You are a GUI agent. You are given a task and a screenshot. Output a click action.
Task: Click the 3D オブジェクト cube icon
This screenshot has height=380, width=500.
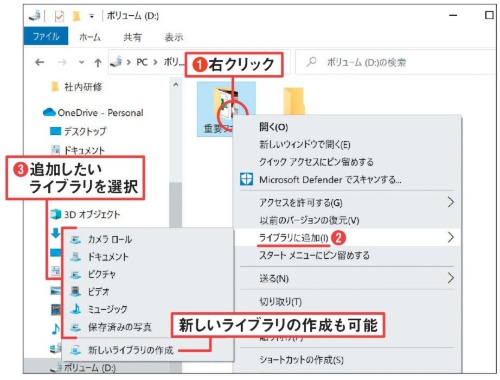click(55, 214)
